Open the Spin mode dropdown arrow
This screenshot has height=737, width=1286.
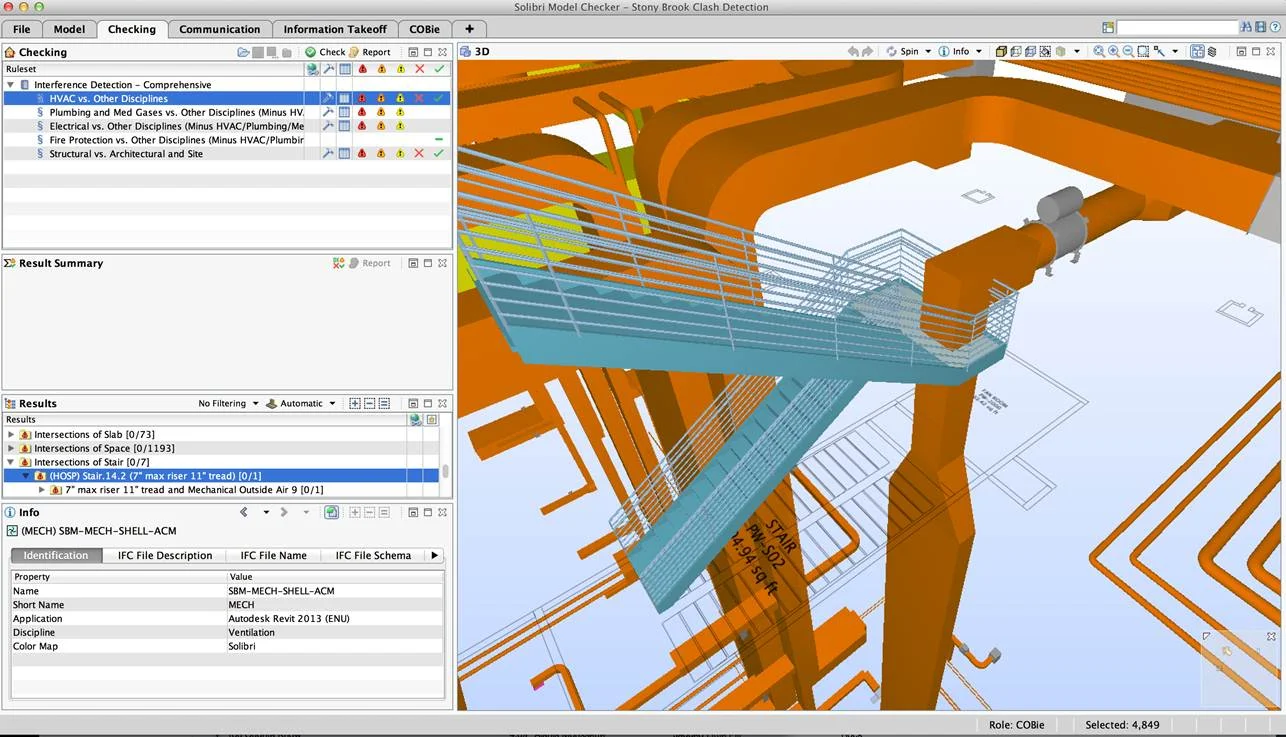point(928,51)
